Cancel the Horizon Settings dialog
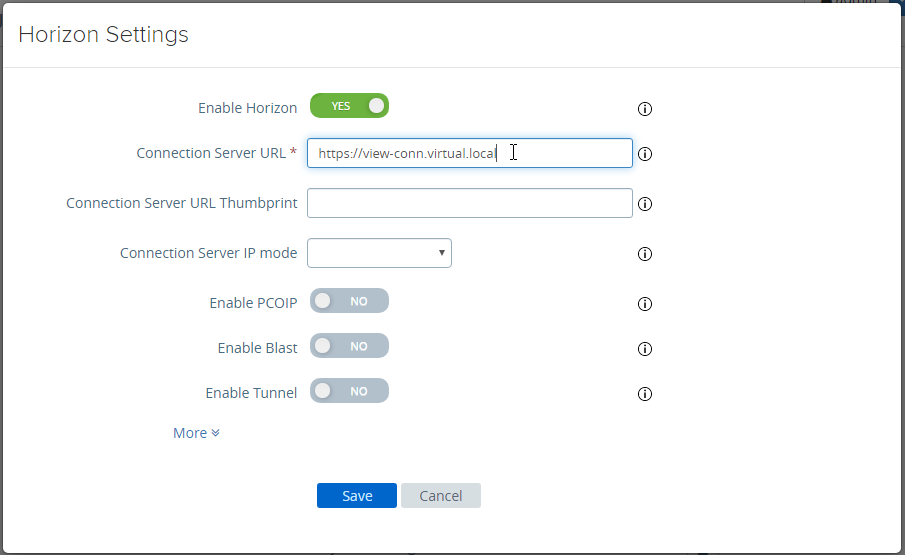This screenshot has height=555, width=905. (x=441, y=496)
